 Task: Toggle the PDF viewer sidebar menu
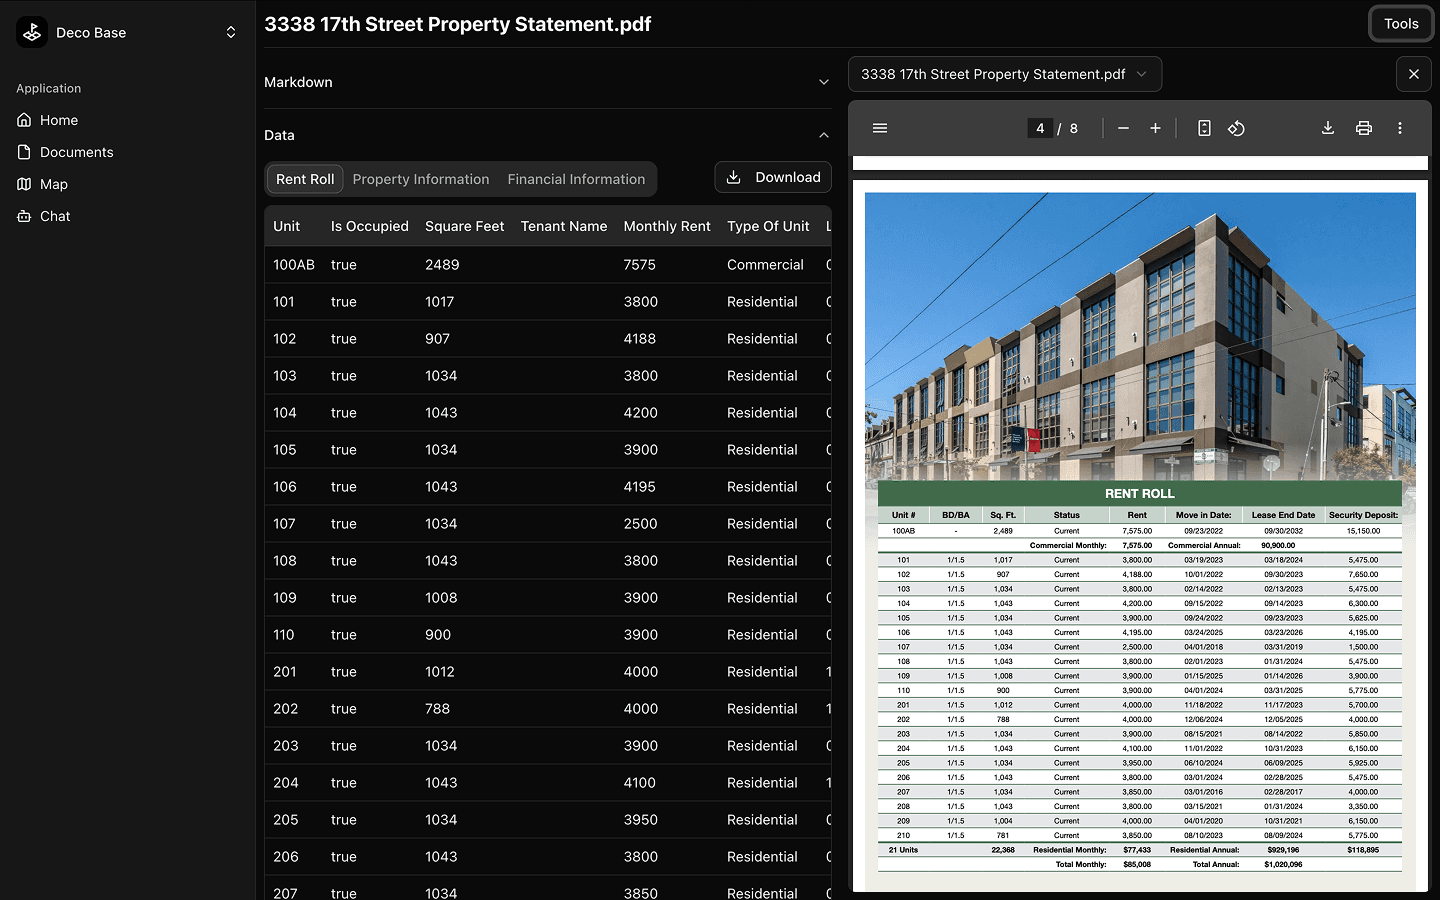click(x=880, y=128)
